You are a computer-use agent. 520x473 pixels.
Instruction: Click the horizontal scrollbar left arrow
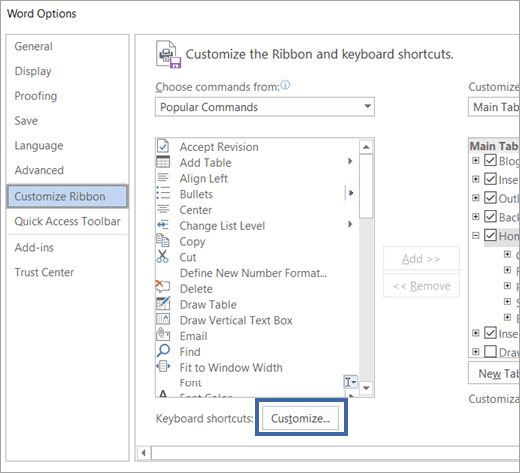[144, 453]
